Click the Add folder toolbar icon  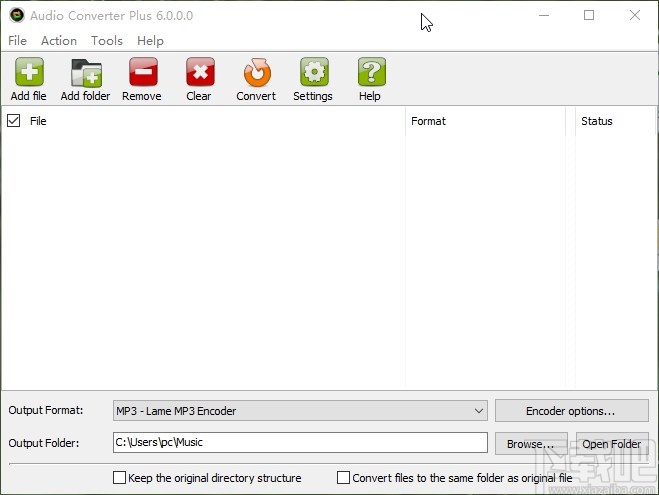click(x=86, y=72)
